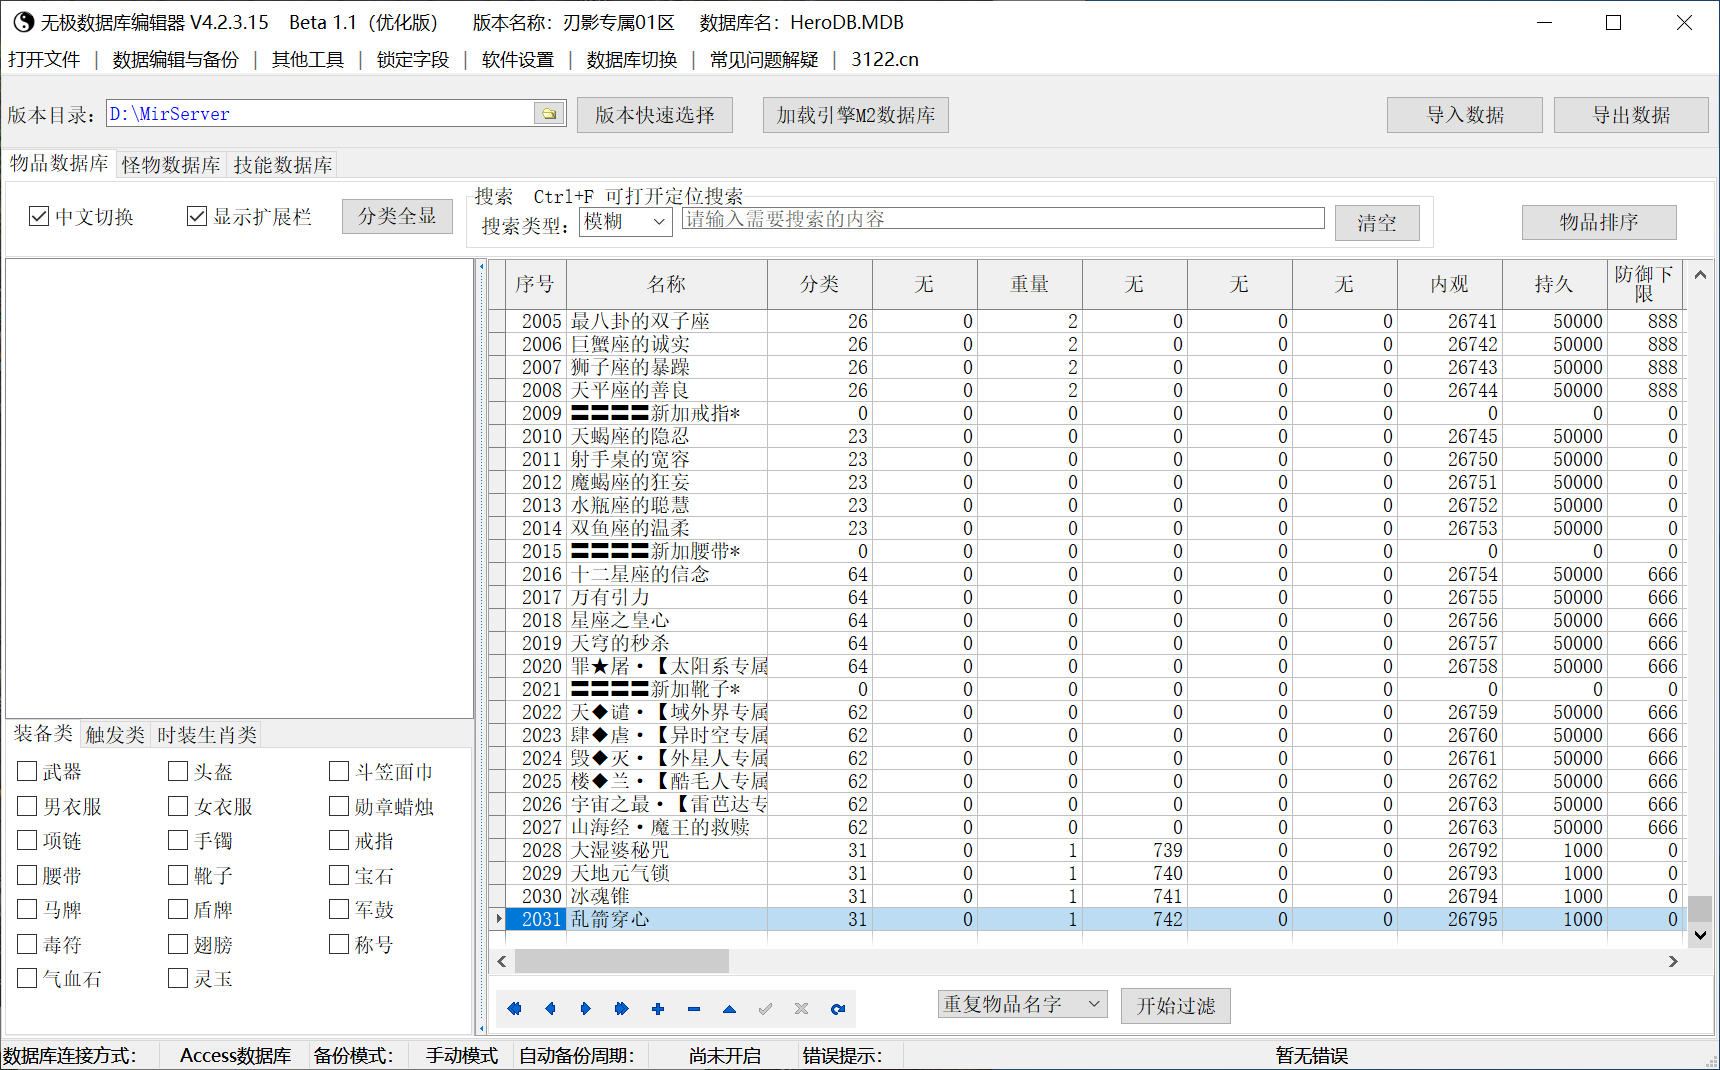
Task: Click the D:\MirServer directory field
Action: point(320,113)
